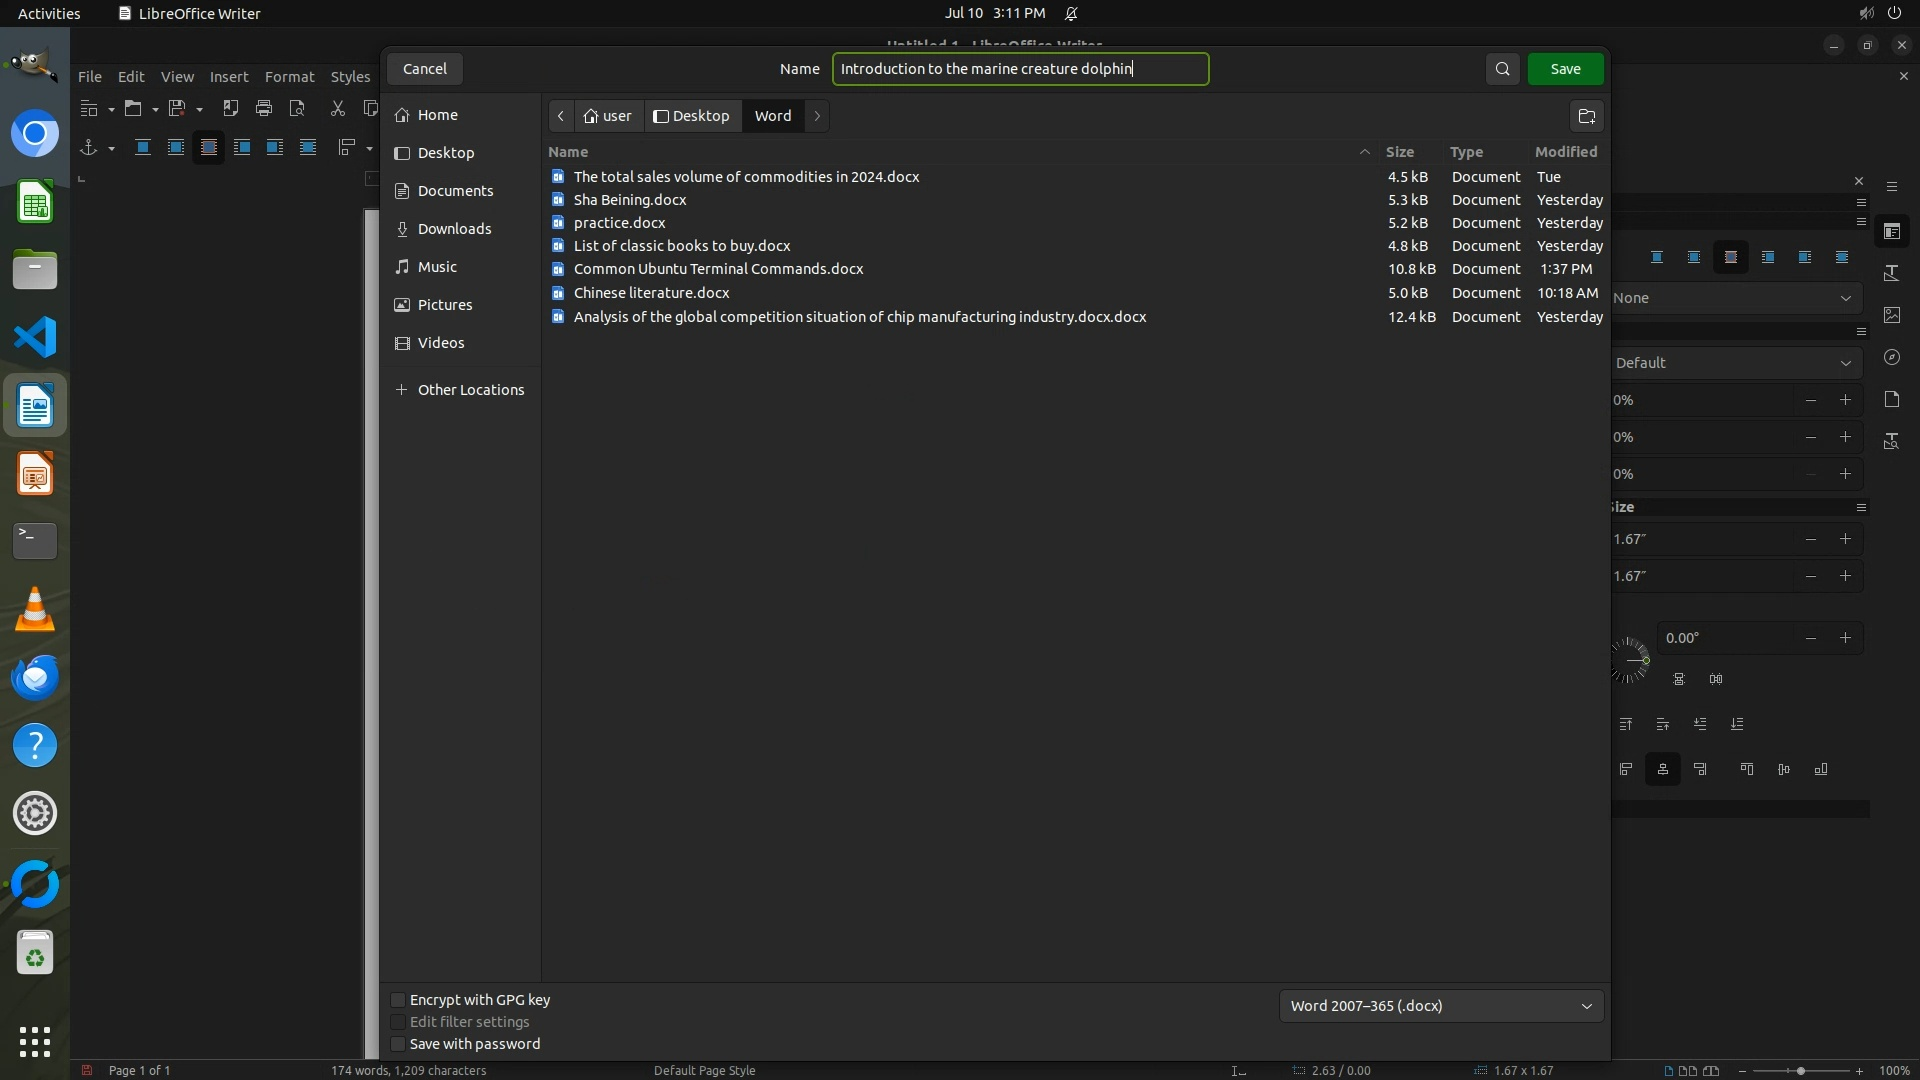Open the Insert menu

tap(228, 77)
